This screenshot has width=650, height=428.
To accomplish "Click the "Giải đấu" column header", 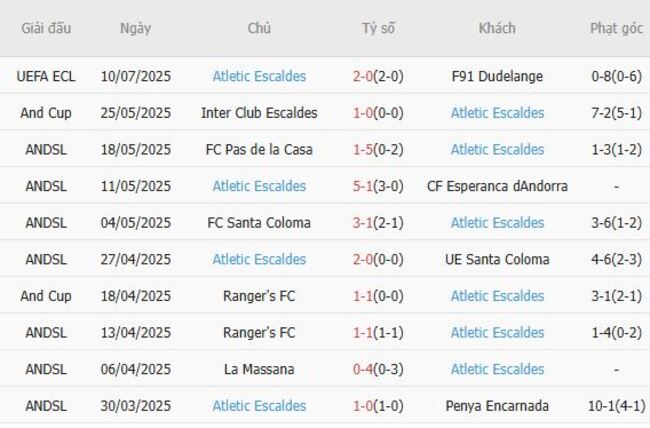I will [x=46, y=28].
